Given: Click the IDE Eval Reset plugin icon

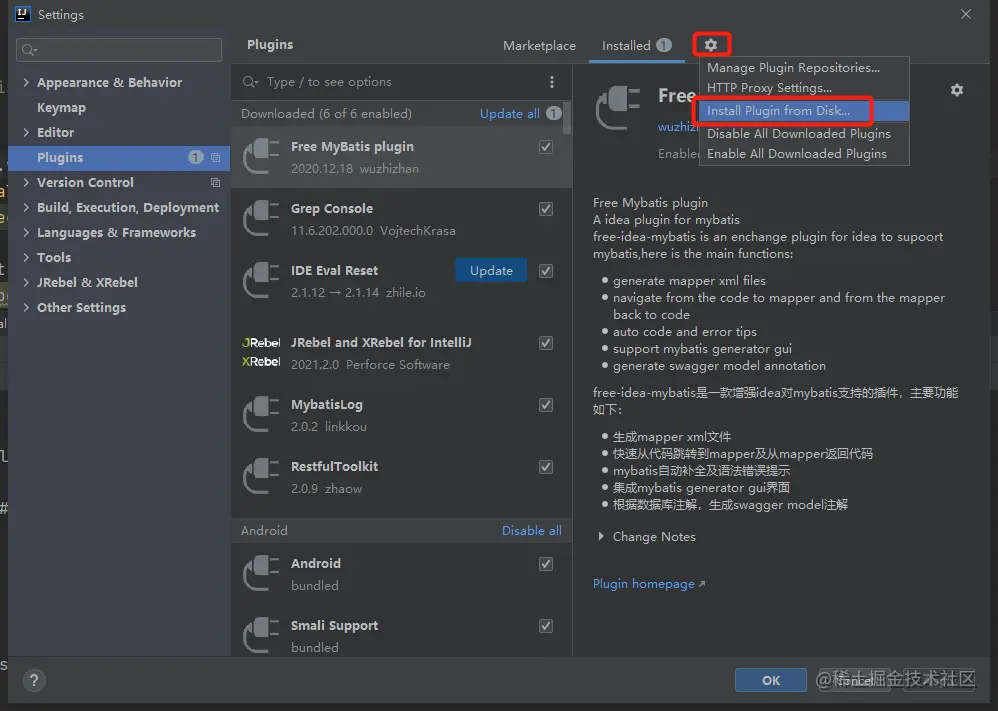Looking at the screenshot, I should (x=262, y=281).
